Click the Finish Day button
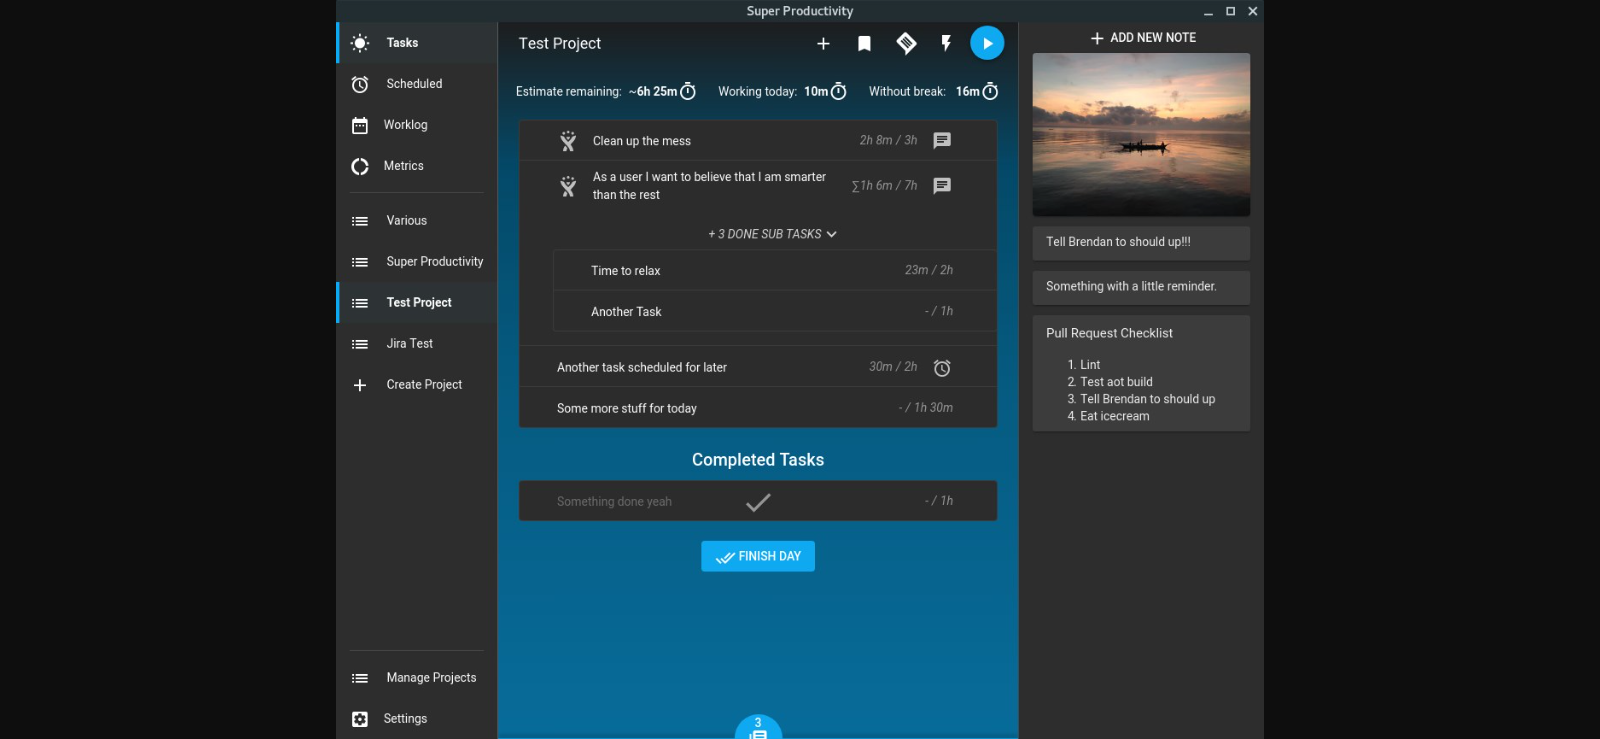 (x=758, y=556)
